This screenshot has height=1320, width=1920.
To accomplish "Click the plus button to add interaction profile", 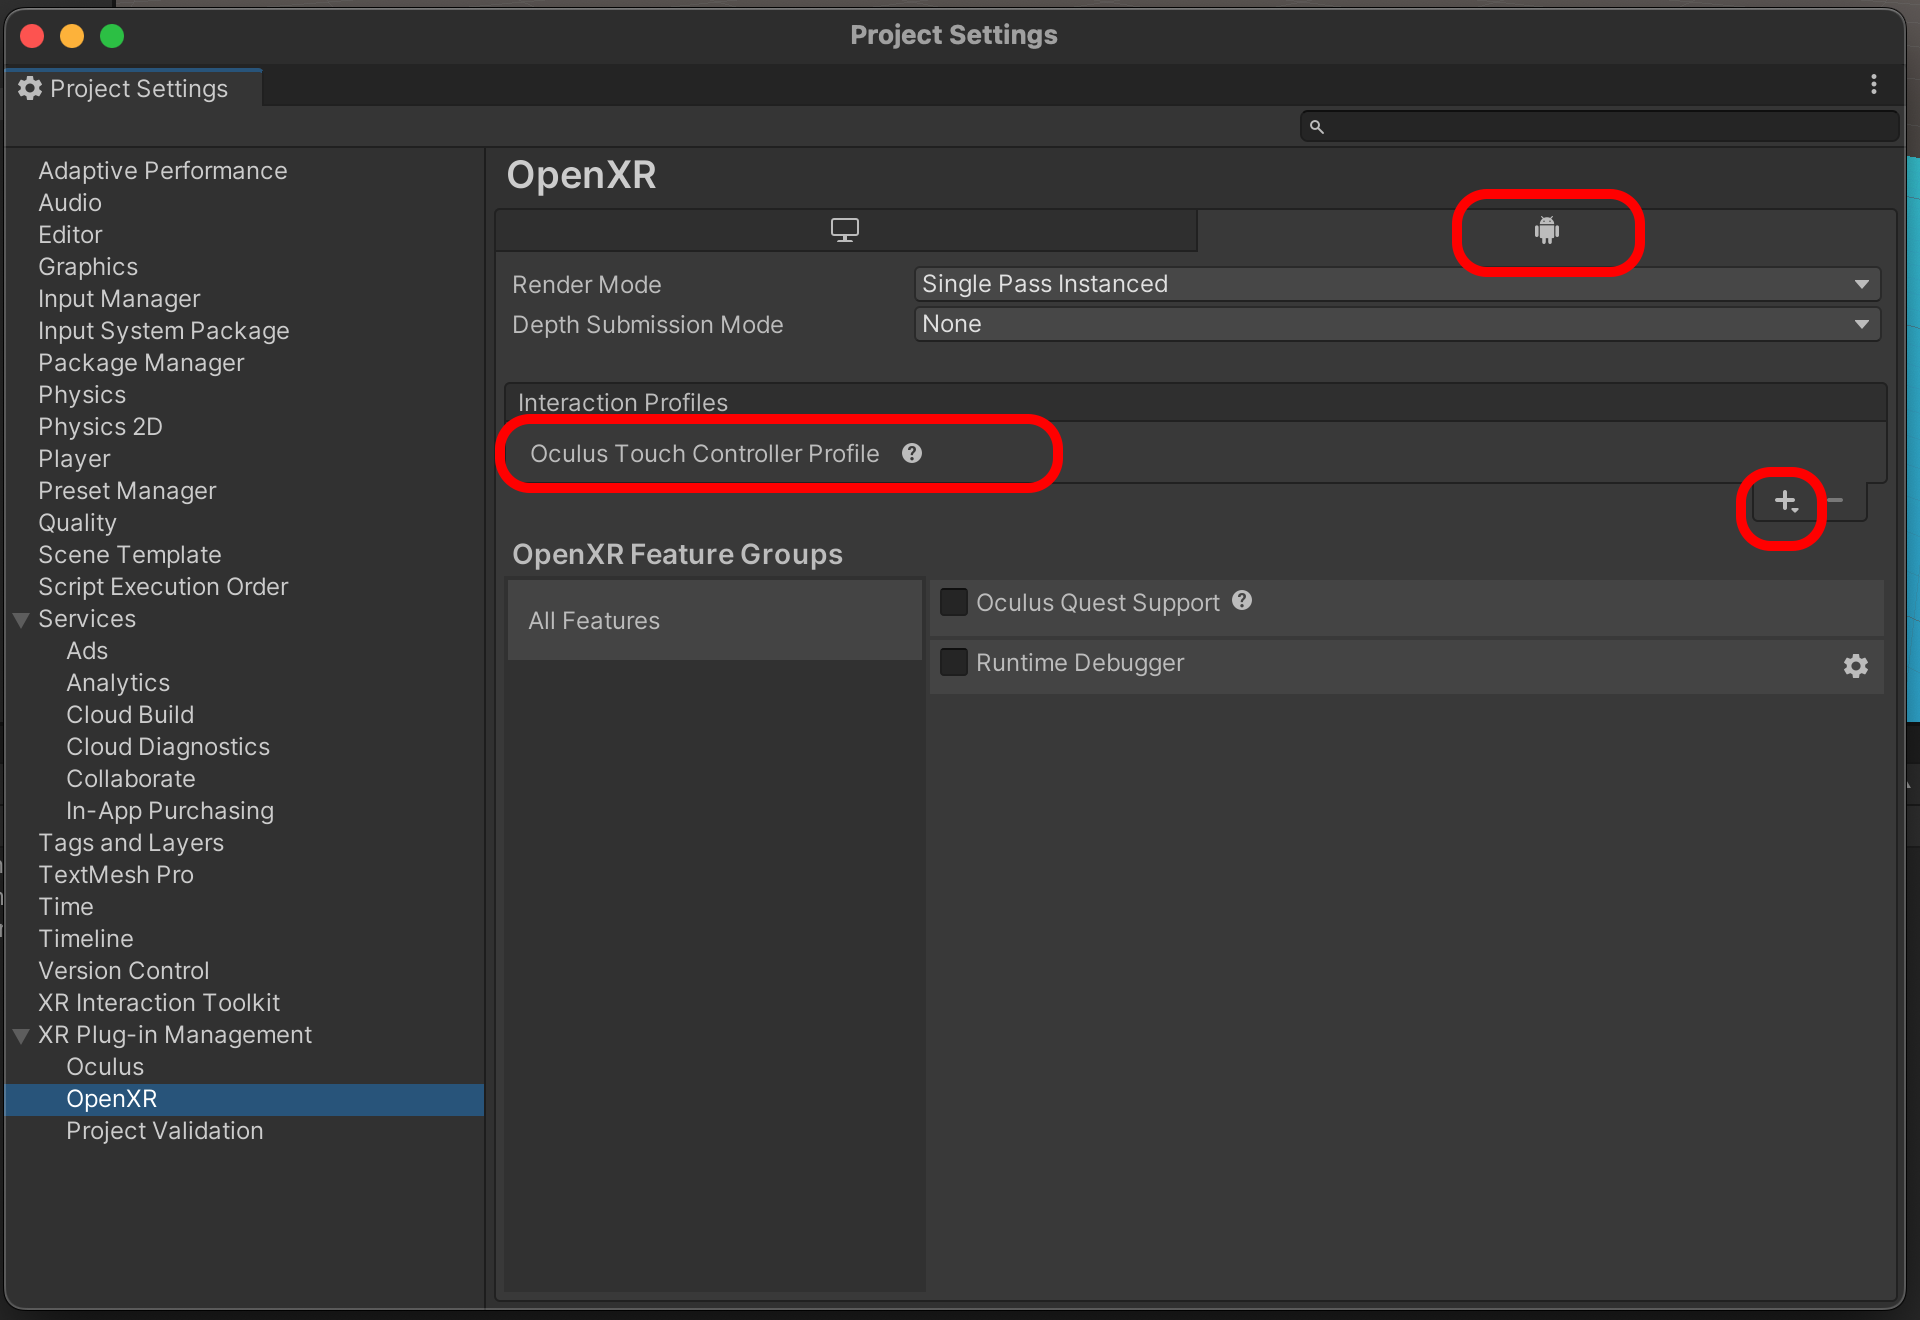I will 1785,501.
